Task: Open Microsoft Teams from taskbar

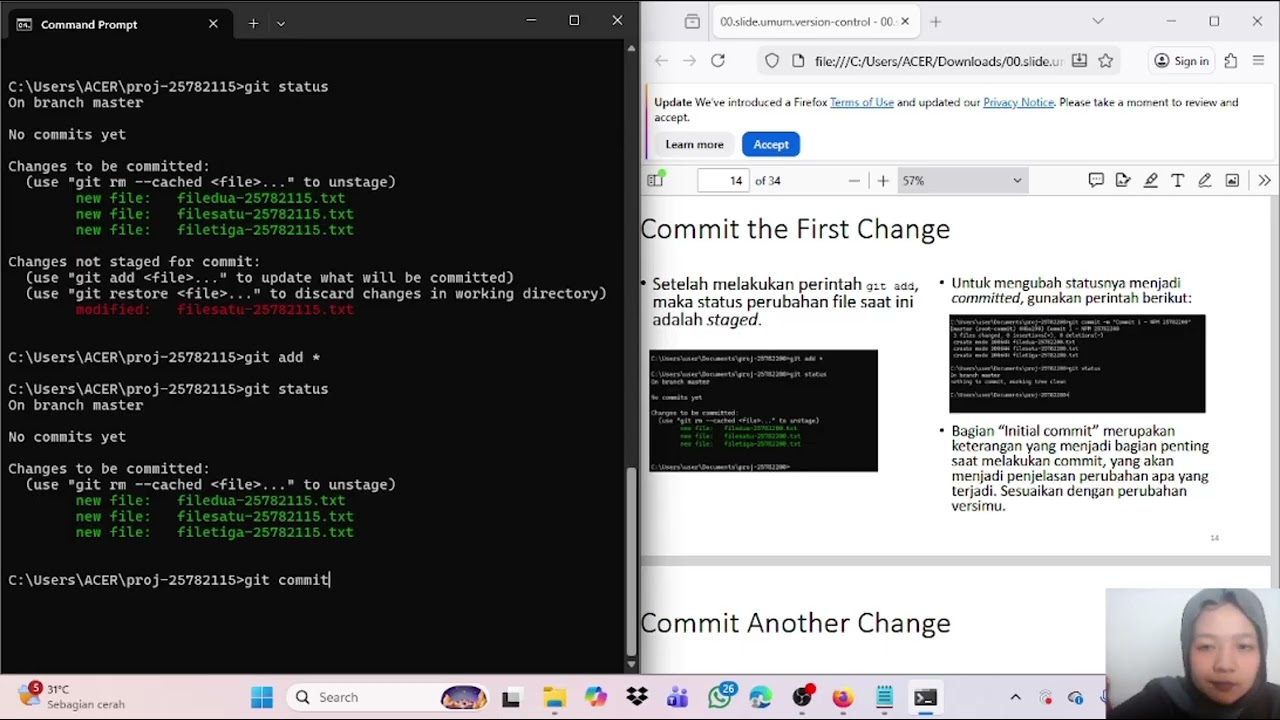Action: coord(678,697)
